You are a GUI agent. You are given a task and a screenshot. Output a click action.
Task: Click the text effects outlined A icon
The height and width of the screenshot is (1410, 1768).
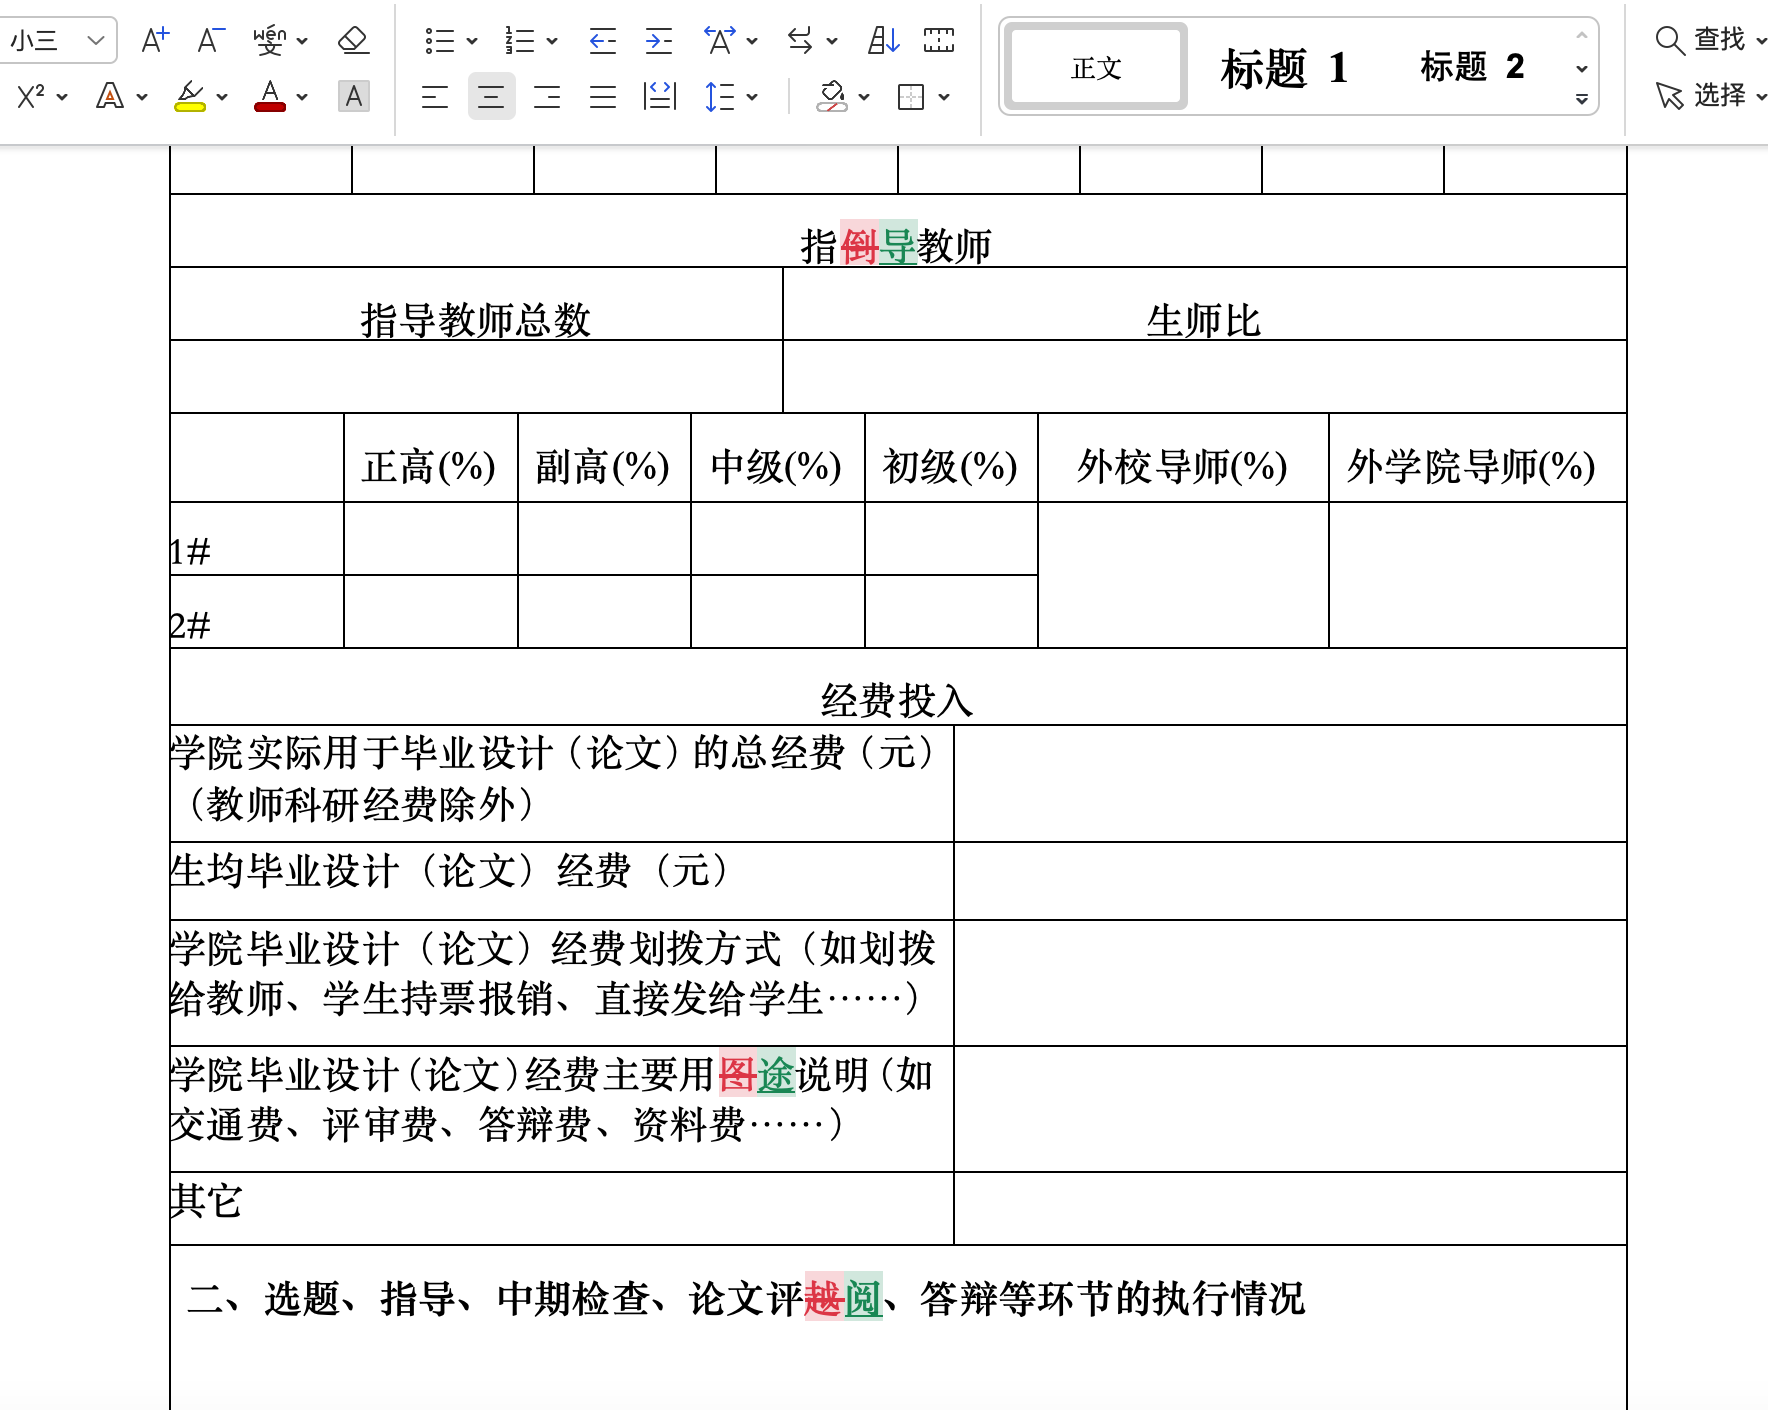point(110,96)
